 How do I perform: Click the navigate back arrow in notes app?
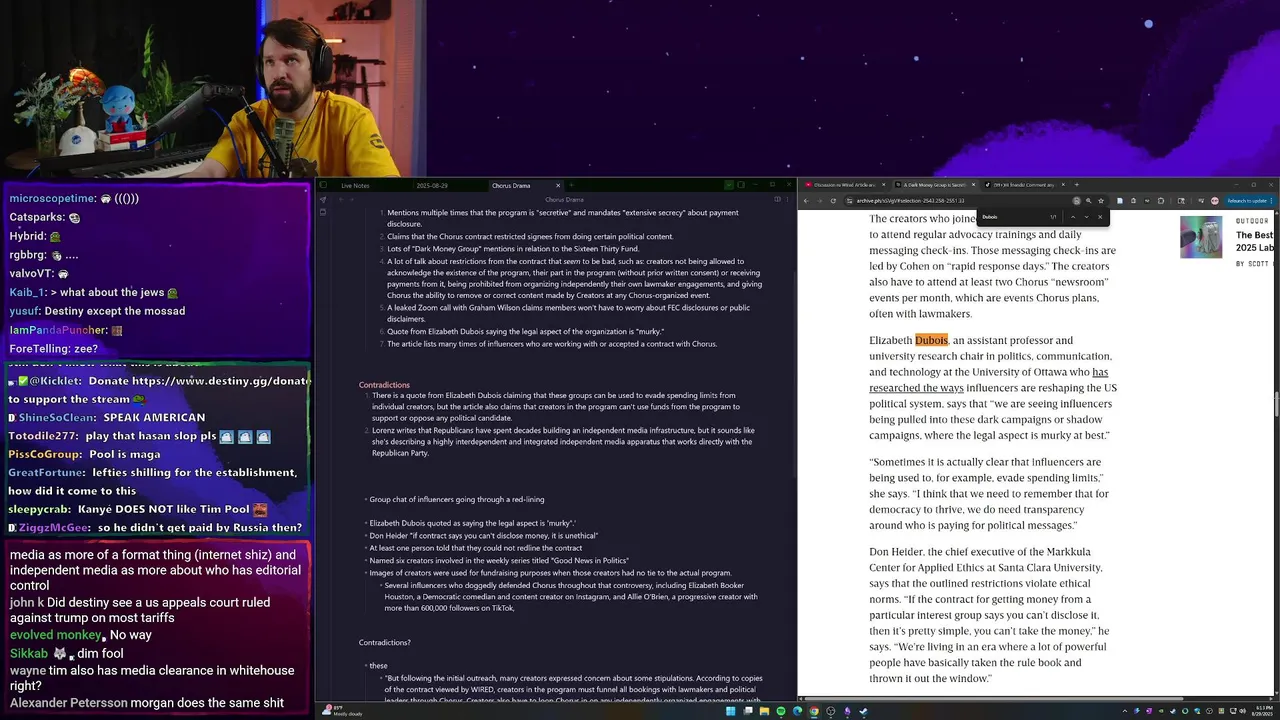click(x=341, y=199)
